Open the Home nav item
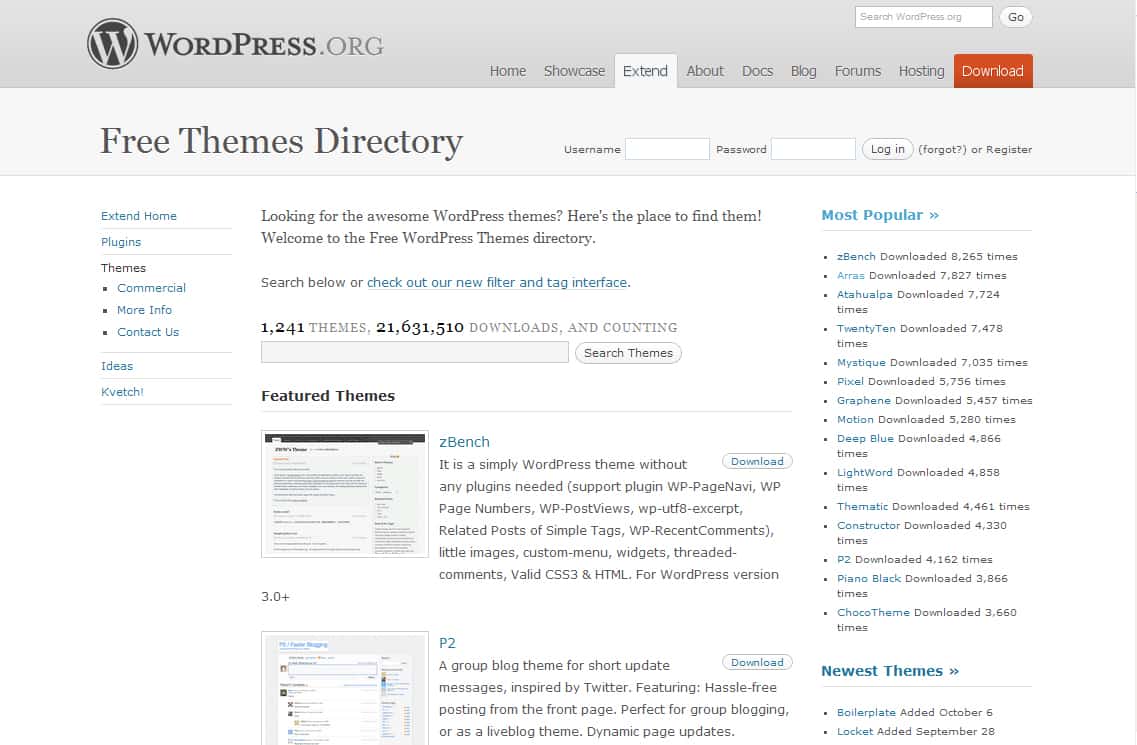 tap(508, 71)
